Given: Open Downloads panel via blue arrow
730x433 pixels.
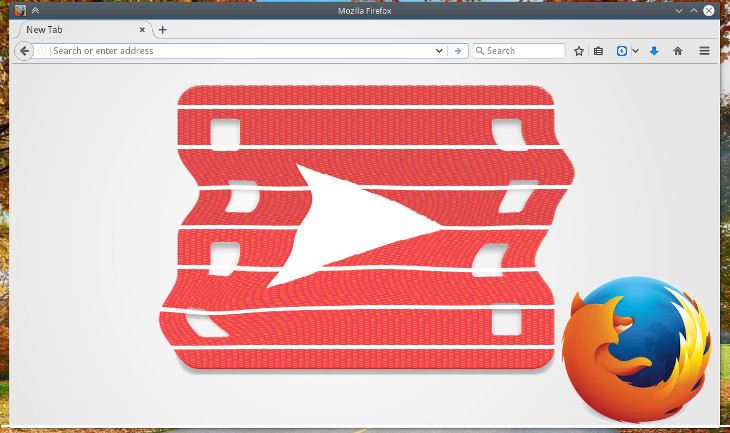Looking at the screenshot, I should pos(654,51).
